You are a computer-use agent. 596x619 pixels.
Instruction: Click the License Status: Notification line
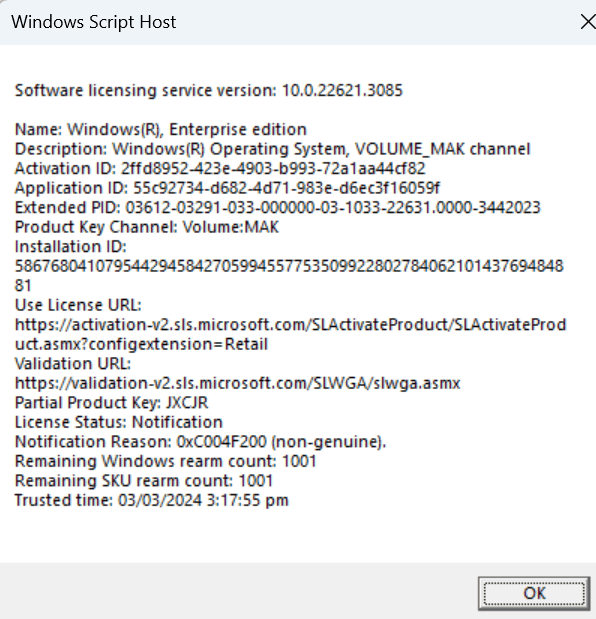(x=118, y=422)
